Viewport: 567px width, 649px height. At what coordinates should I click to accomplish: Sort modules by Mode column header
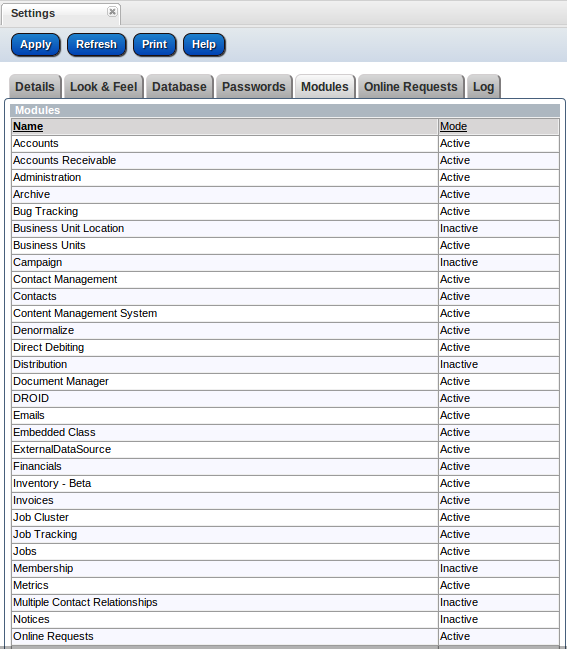[453, 126]
